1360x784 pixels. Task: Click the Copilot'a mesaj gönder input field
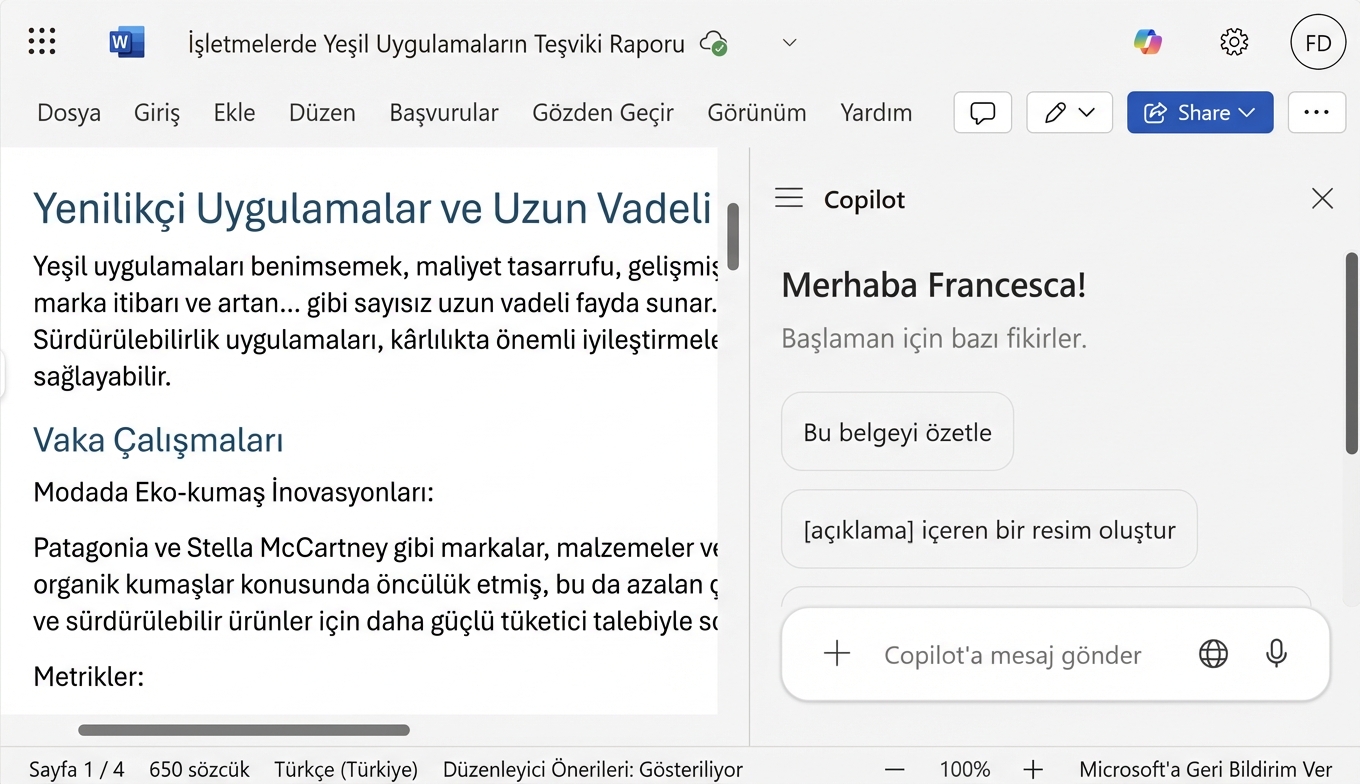coord(1012,654)
